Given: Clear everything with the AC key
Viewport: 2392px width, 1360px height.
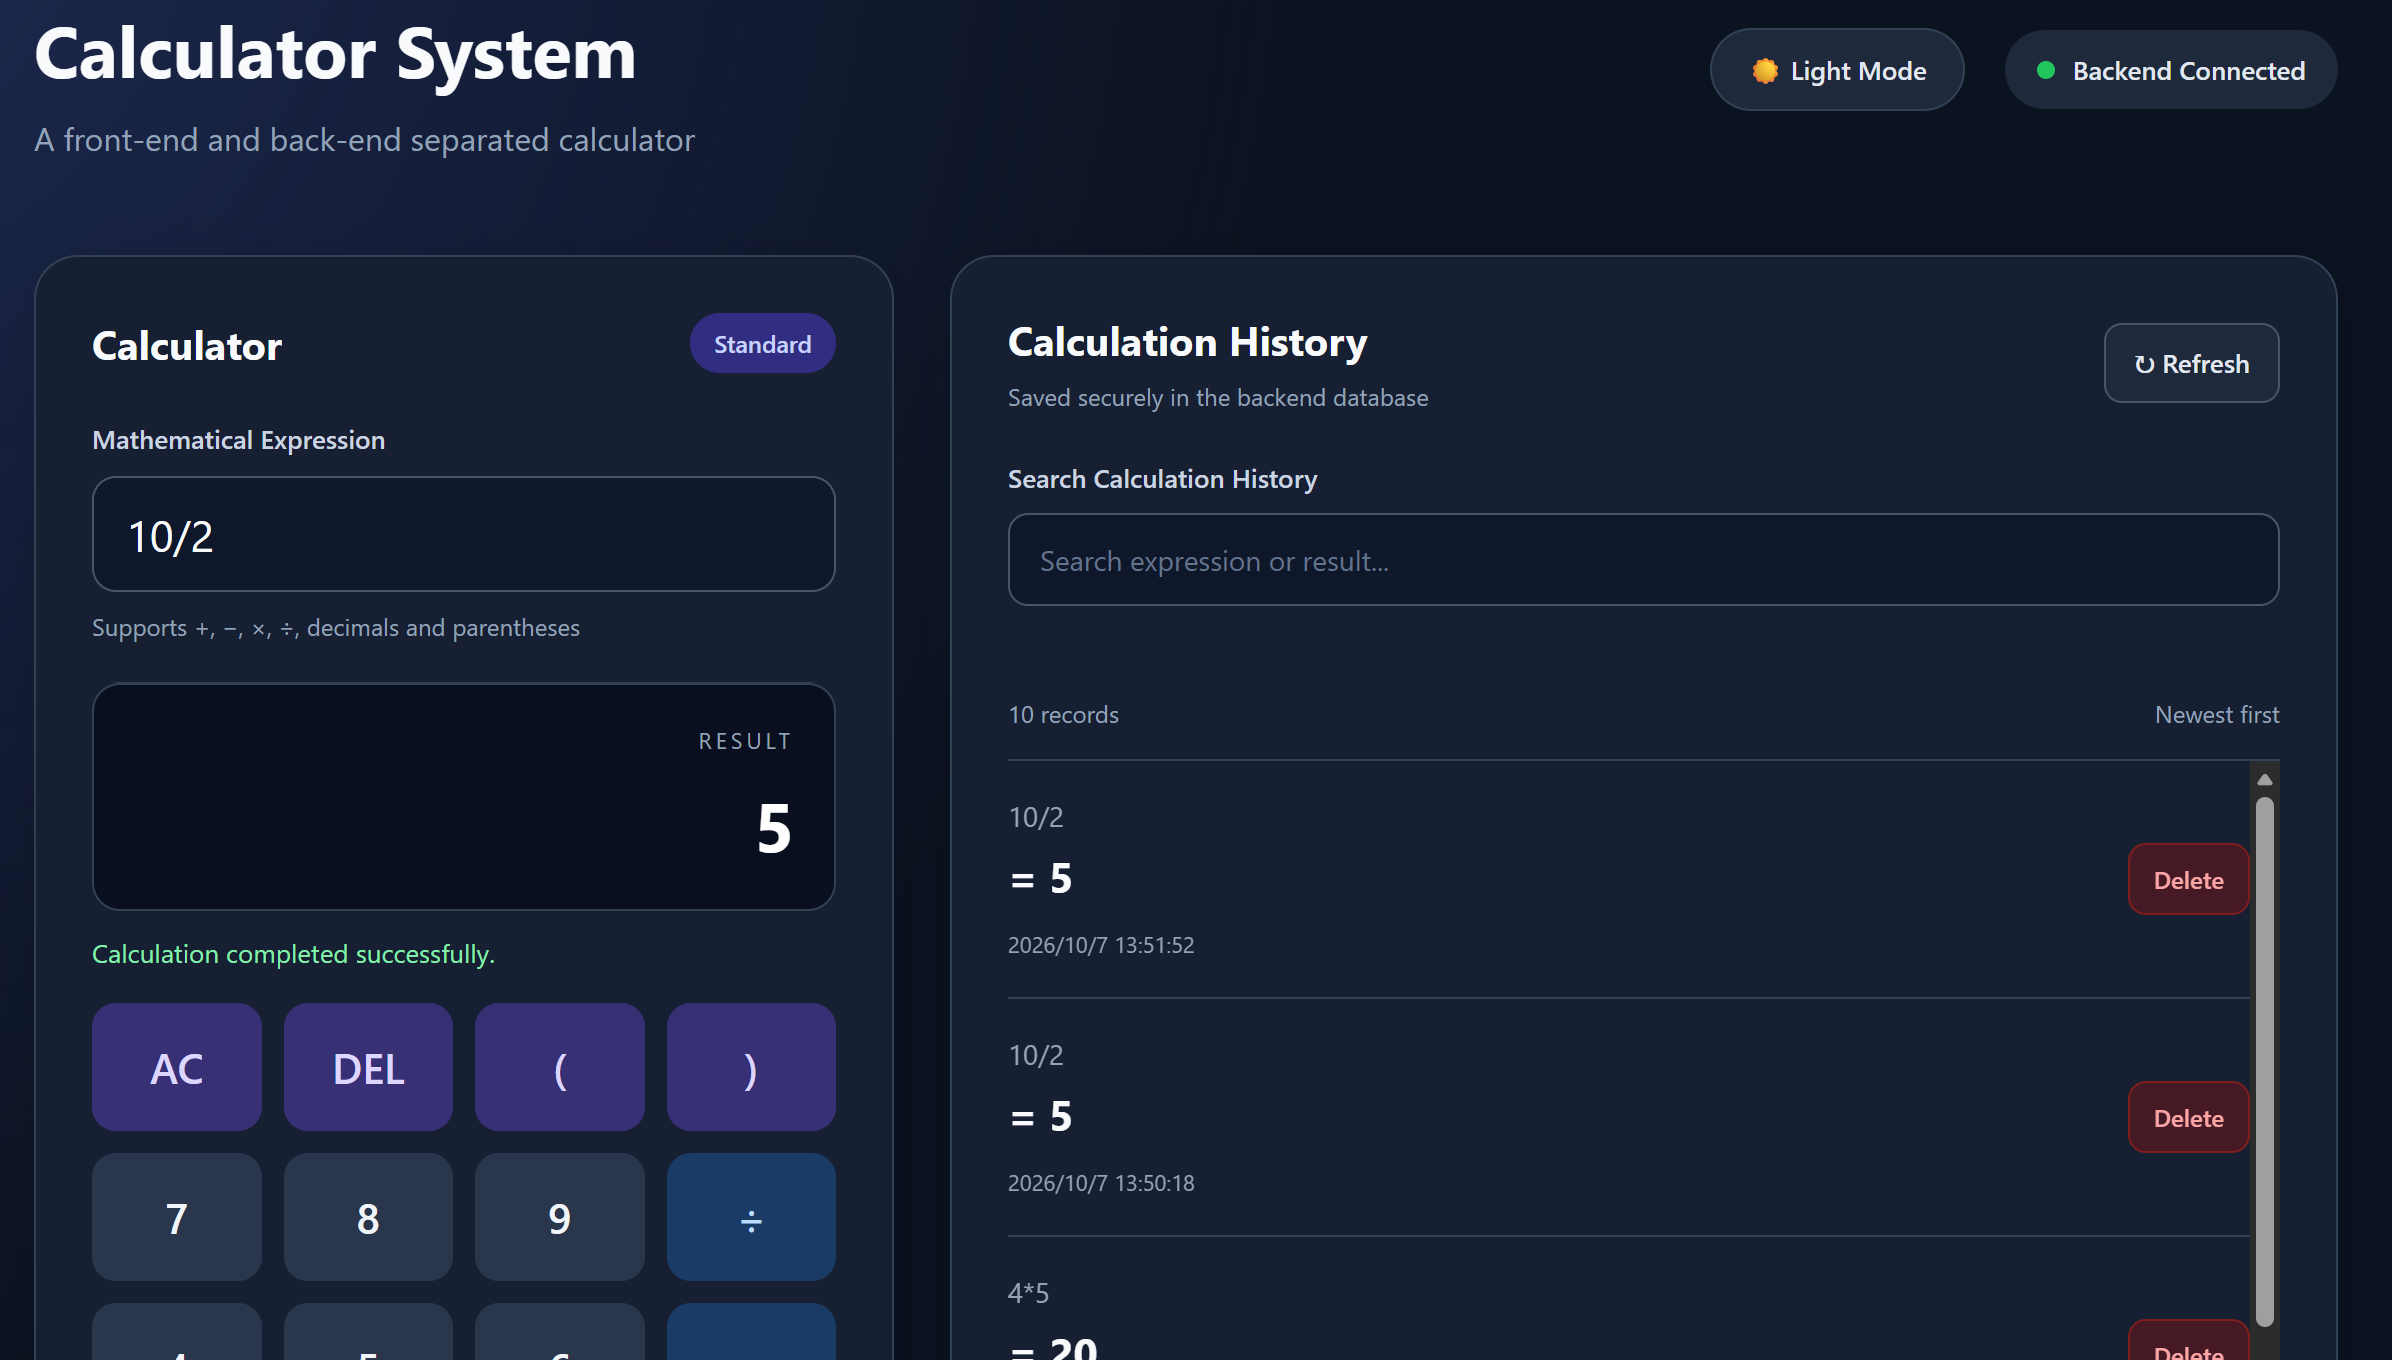Looking at the screenshot, I should tap(177, 1067).
